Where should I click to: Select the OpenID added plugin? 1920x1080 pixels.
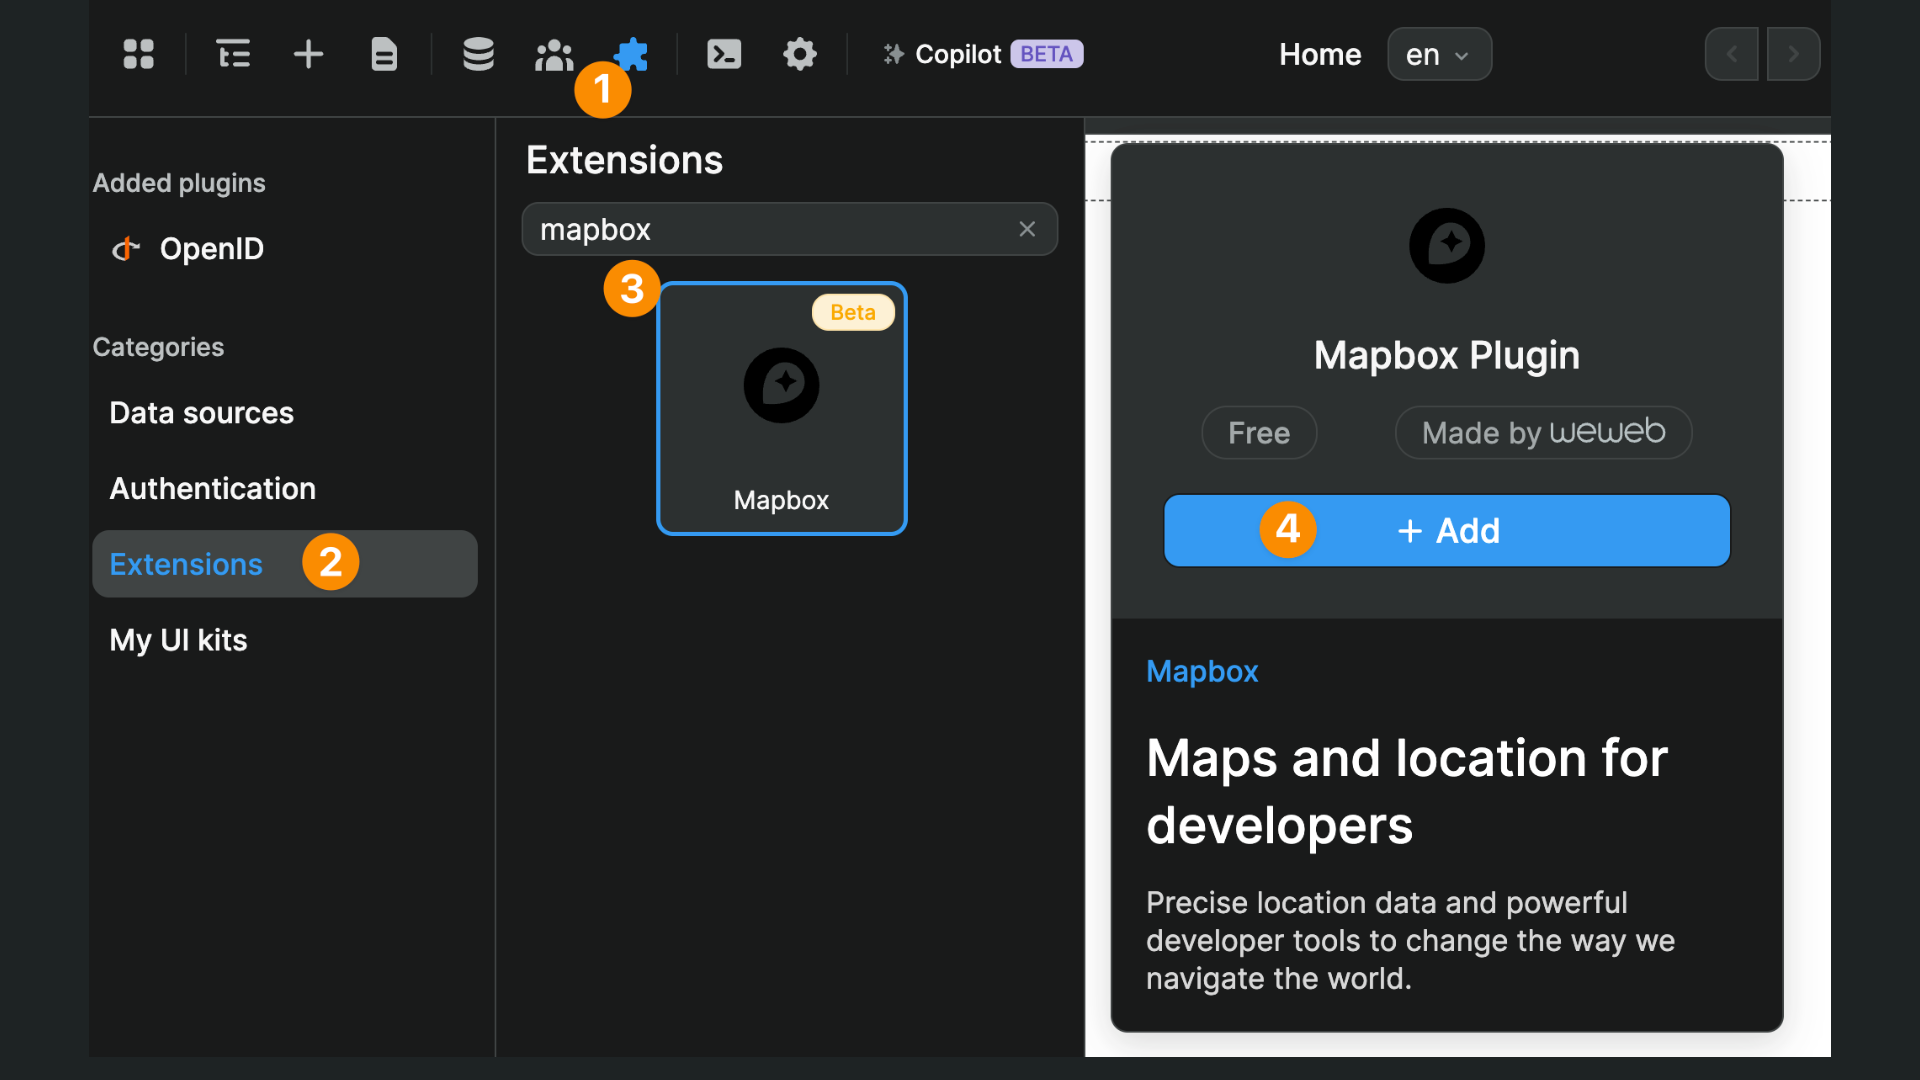pos(211,249)
